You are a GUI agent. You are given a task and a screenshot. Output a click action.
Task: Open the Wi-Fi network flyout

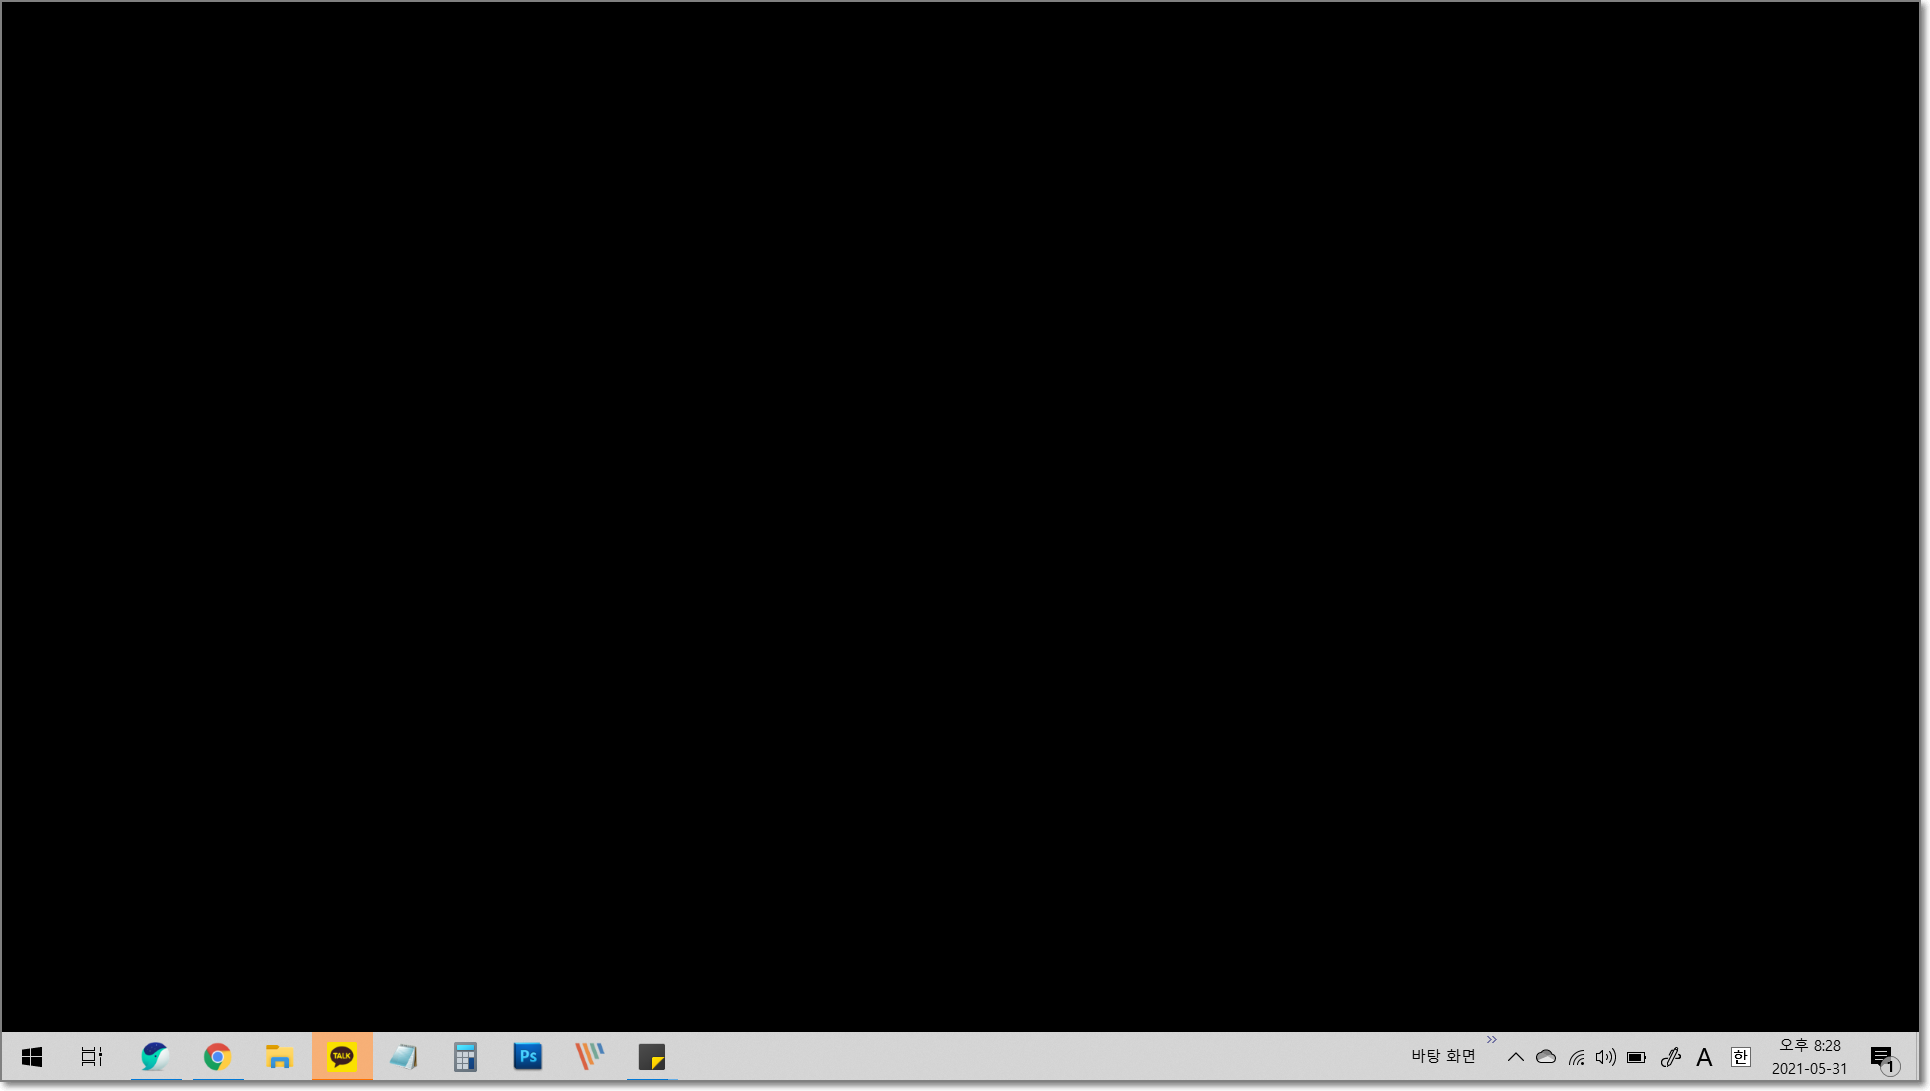coord(1577,1057)
